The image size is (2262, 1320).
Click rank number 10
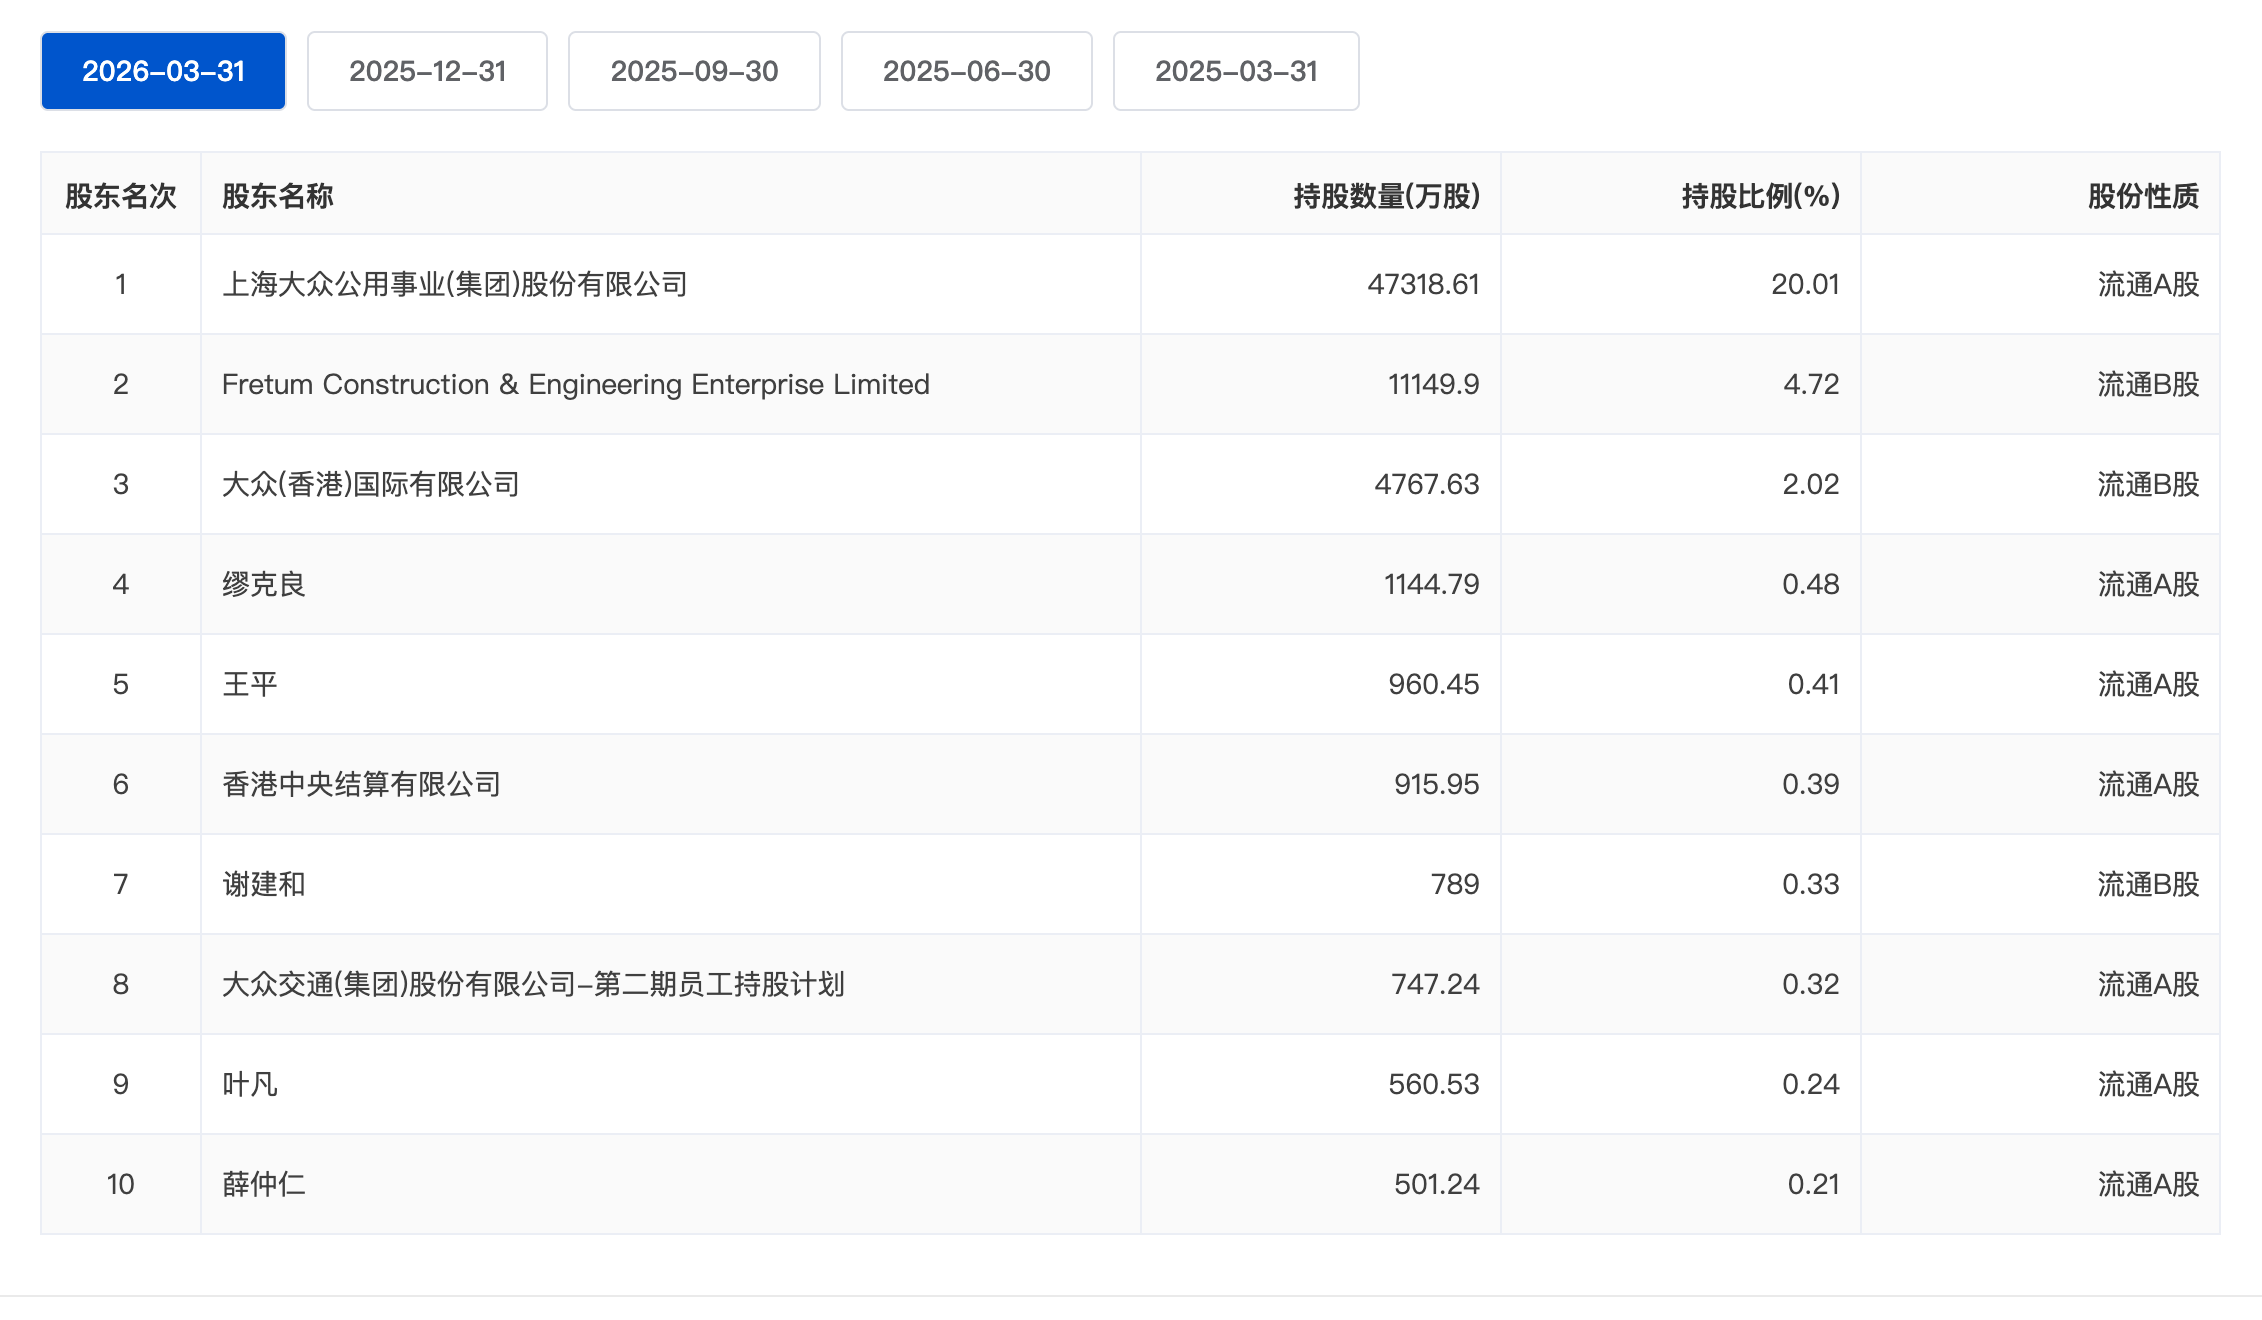[121, 1184]
